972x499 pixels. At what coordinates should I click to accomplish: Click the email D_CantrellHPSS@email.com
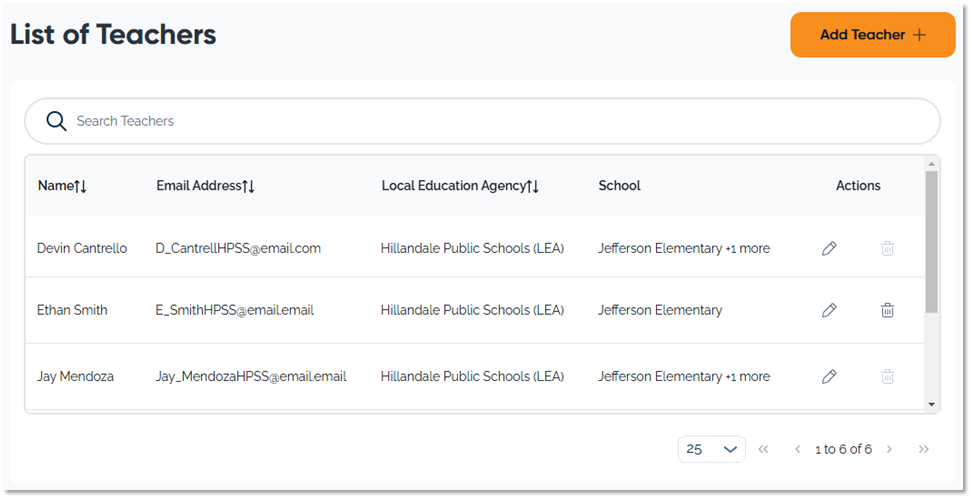pyautogui.click(x=238, y=249)
